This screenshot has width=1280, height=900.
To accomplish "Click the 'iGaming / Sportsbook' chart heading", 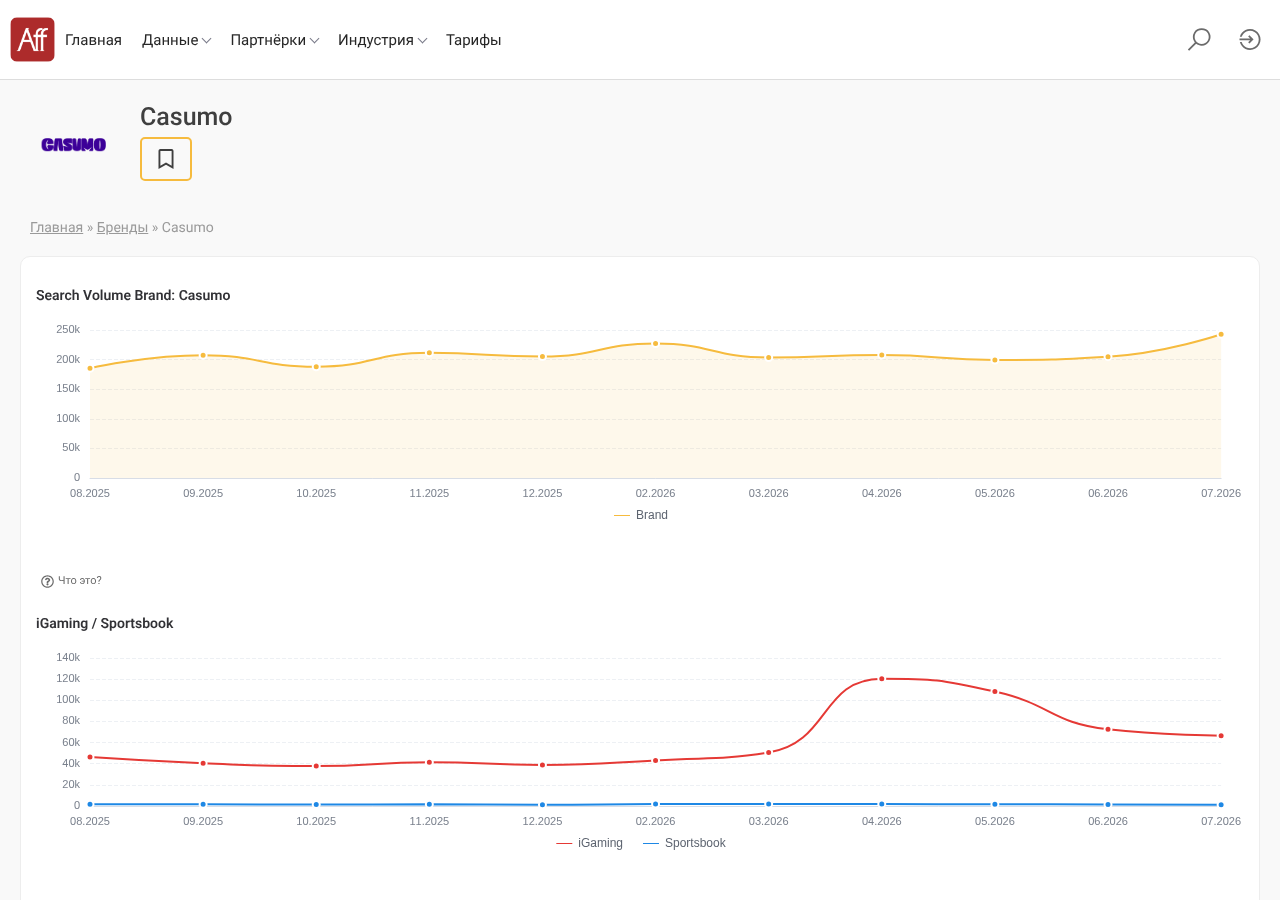I will tap(105, 623).
